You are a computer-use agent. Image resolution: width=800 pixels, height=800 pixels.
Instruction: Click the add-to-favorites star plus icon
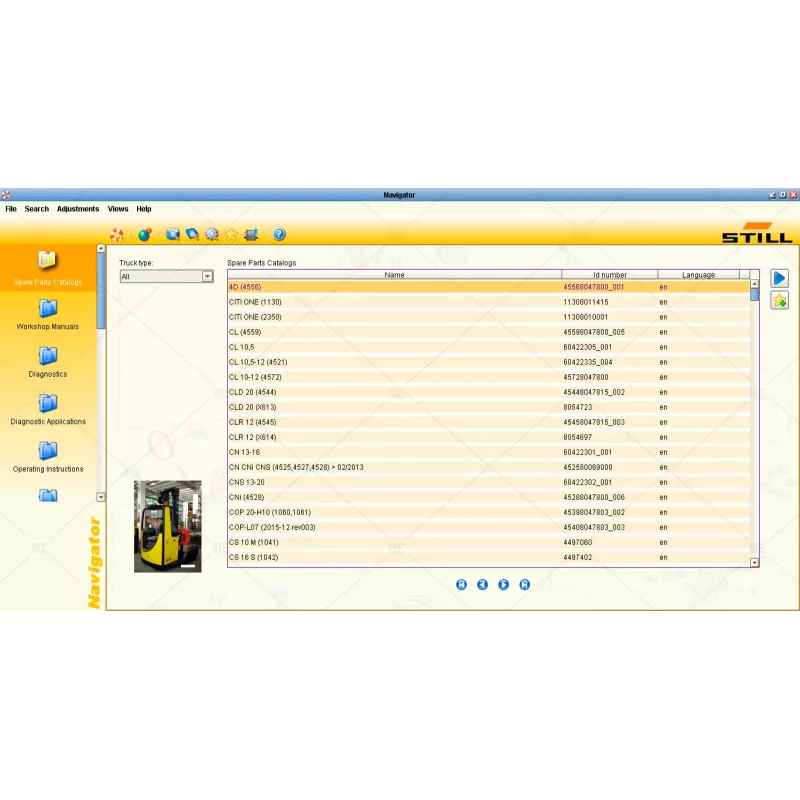[779, 301]
